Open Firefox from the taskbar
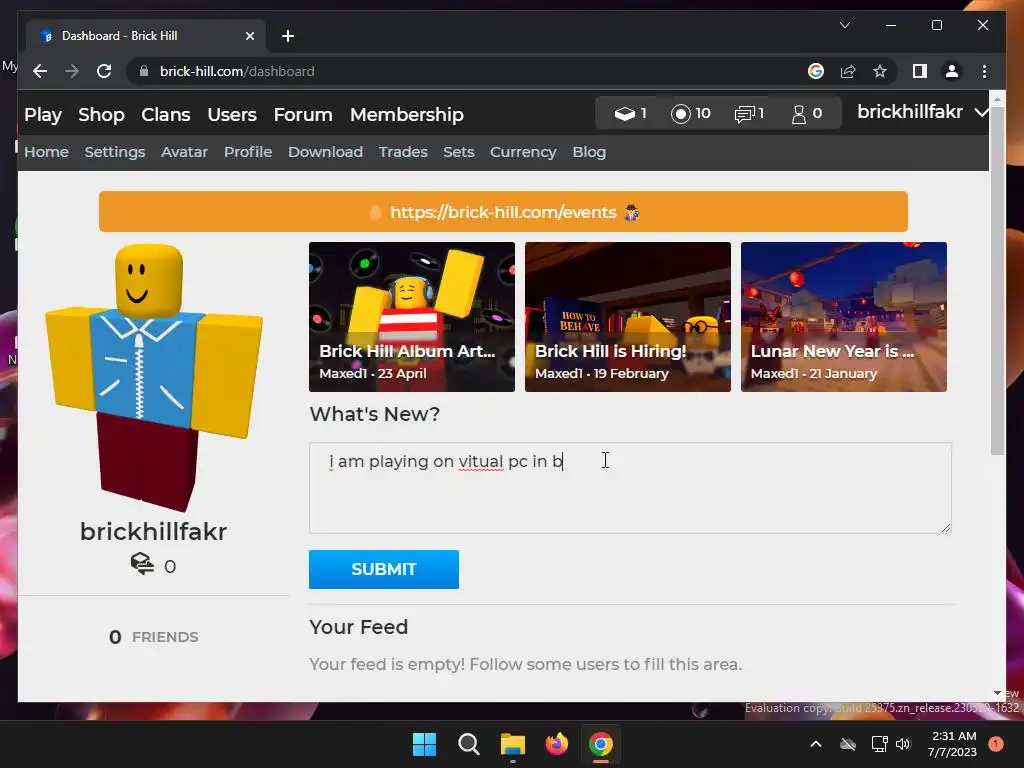This screenshot has height=768, width=1024. tap(556, 744)
